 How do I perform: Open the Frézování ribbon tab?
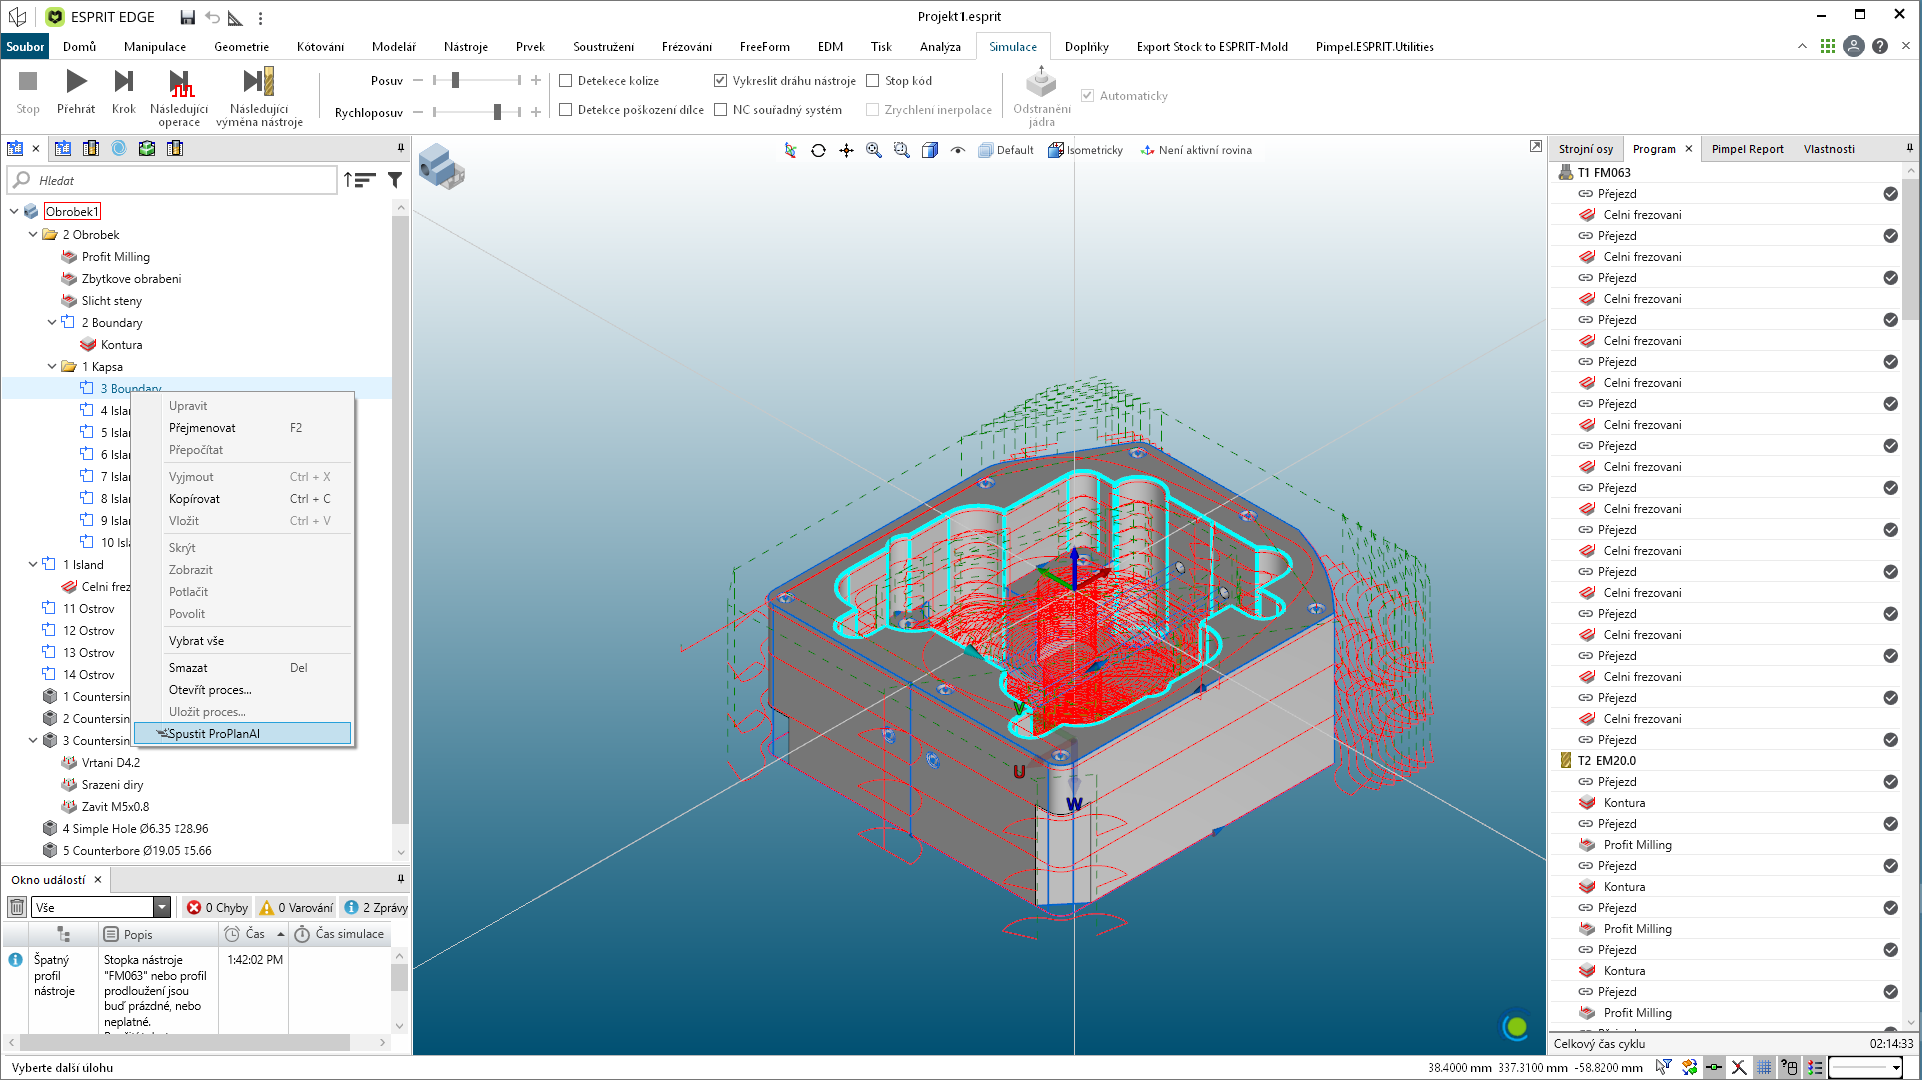coord(686,47)
